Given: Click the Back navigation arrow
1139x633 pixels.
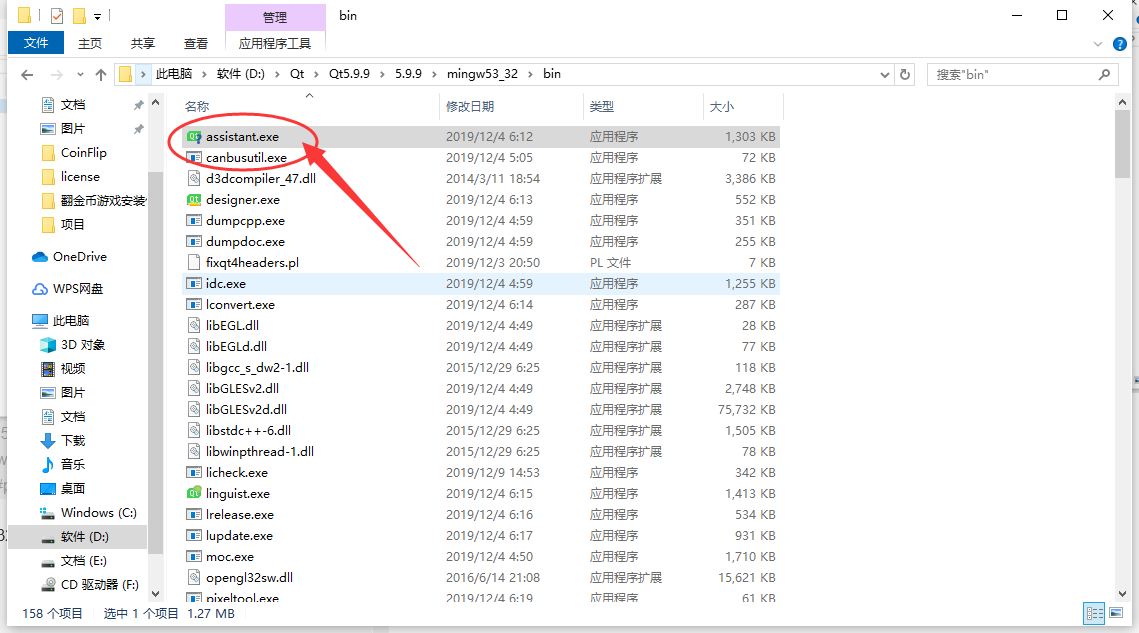Looking at the screenshot, I should tap(28, 74).
